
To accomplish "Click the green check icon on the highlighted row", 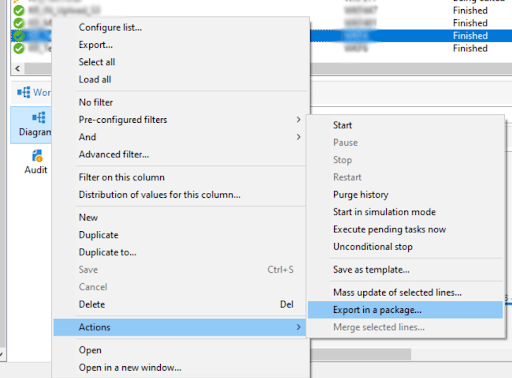I will (19, 36).
